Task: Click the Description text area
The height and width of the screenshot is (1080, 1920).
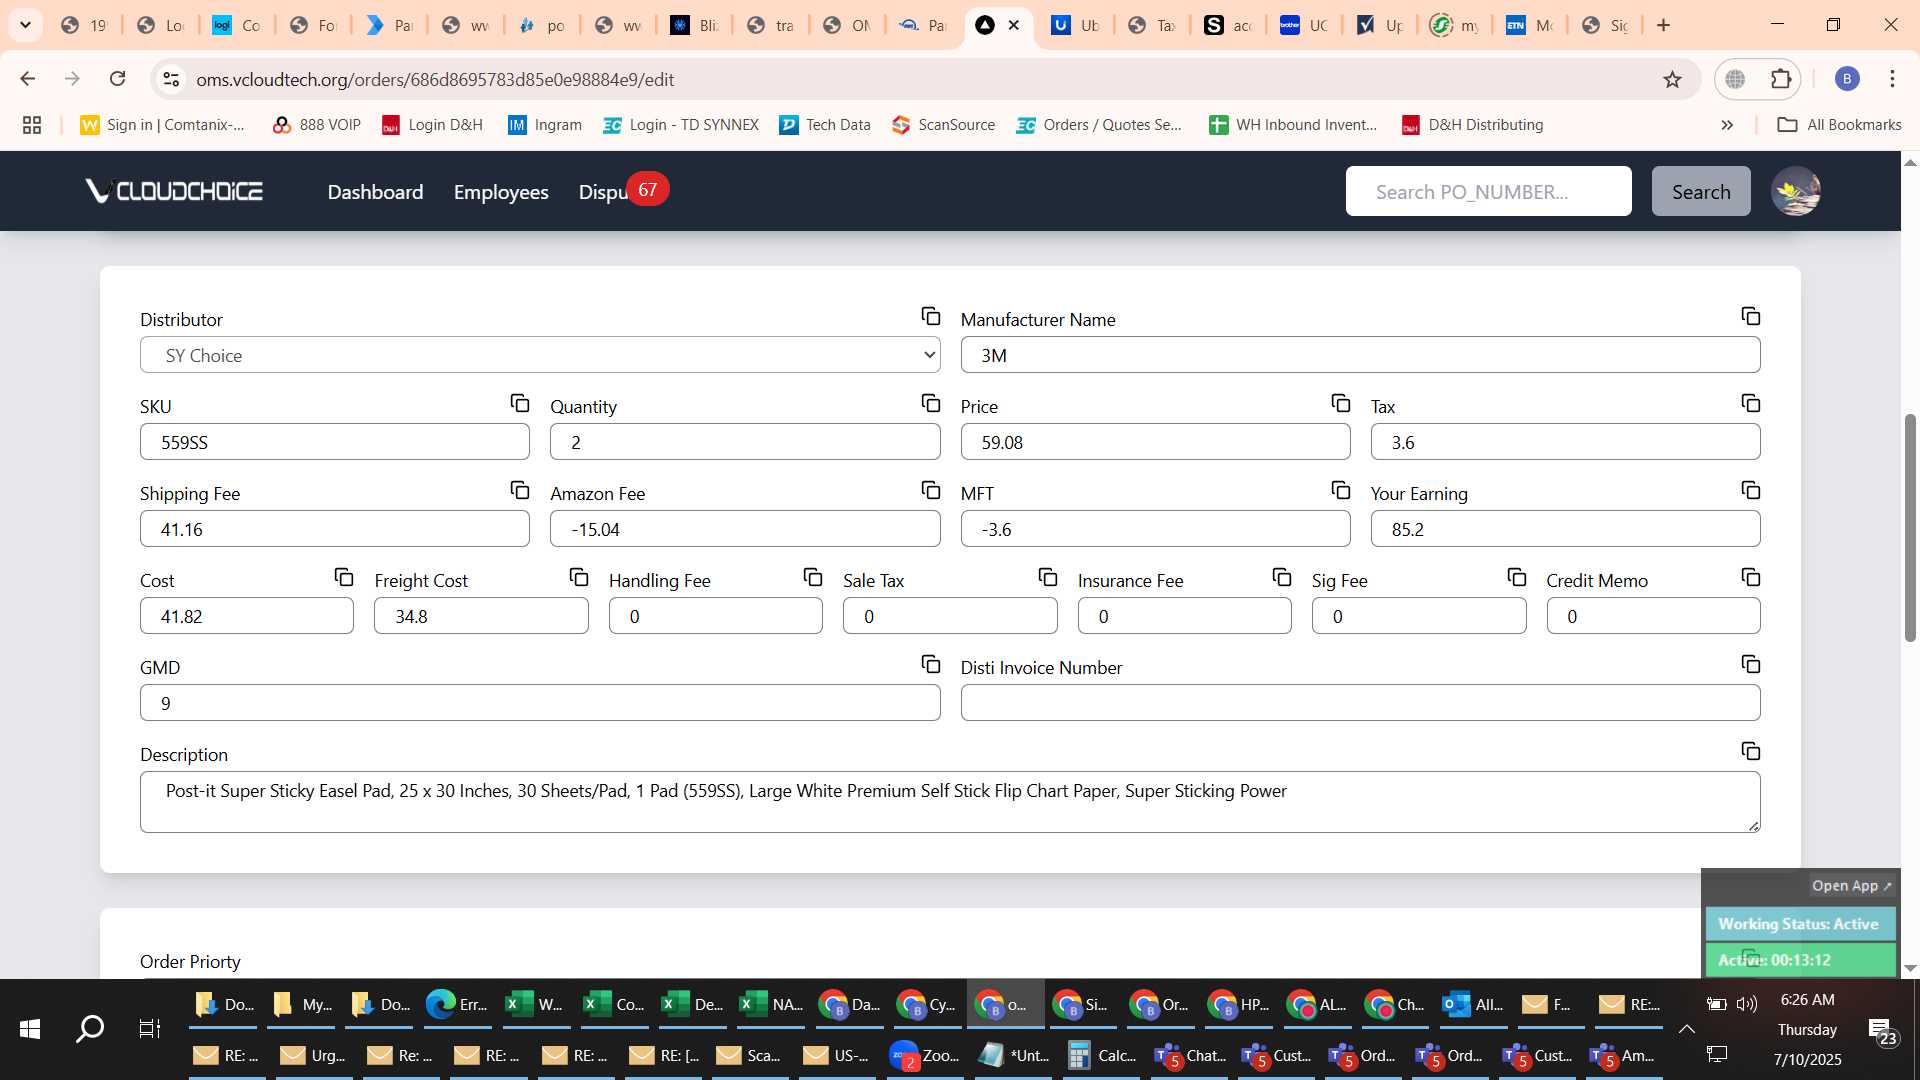Action: coord(950,802)
